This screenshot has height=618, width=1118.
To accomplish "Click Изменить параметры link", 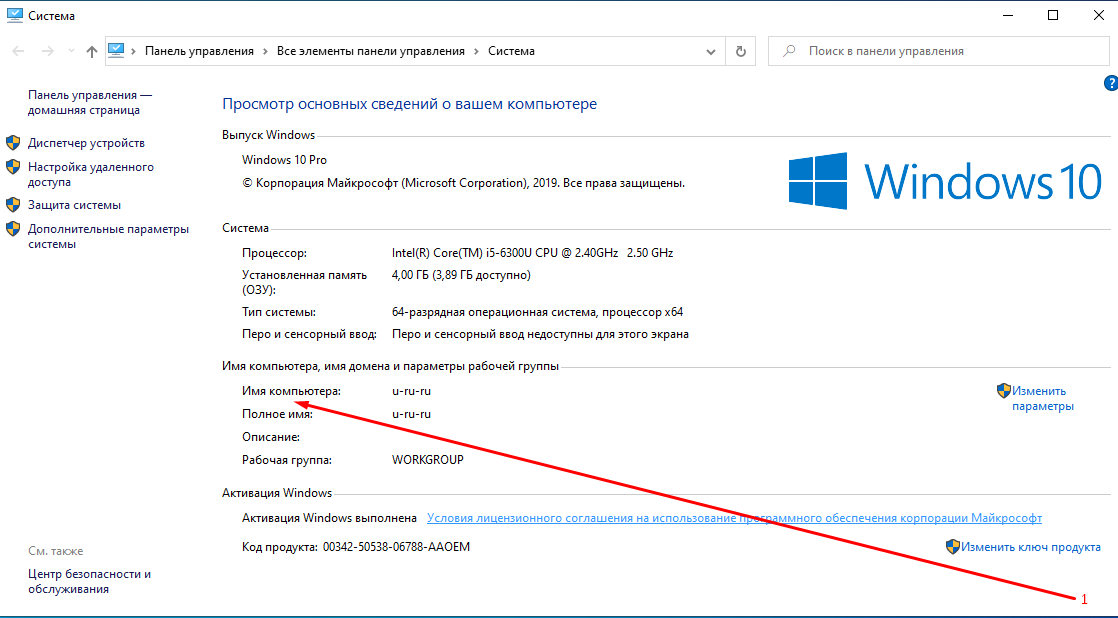I will [1042, 398].
